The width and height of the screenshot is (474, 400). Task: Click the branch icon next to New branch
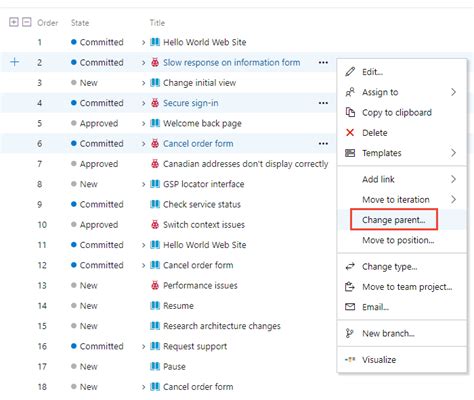[x=350, y=333]
